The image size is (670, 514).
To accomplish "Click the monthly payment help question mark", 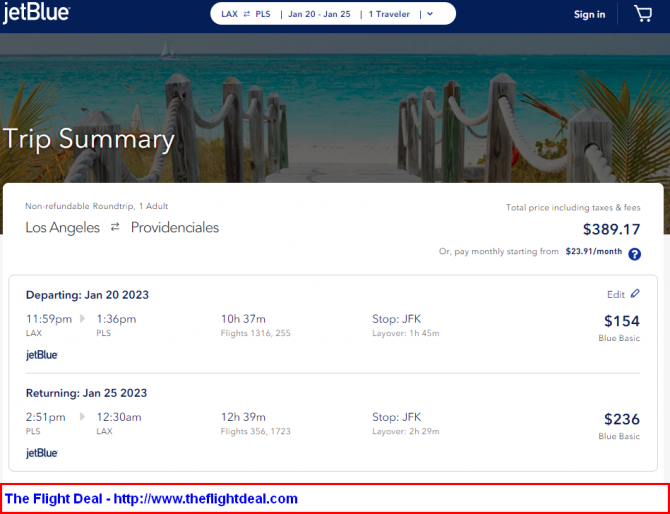I will [635, 254].
